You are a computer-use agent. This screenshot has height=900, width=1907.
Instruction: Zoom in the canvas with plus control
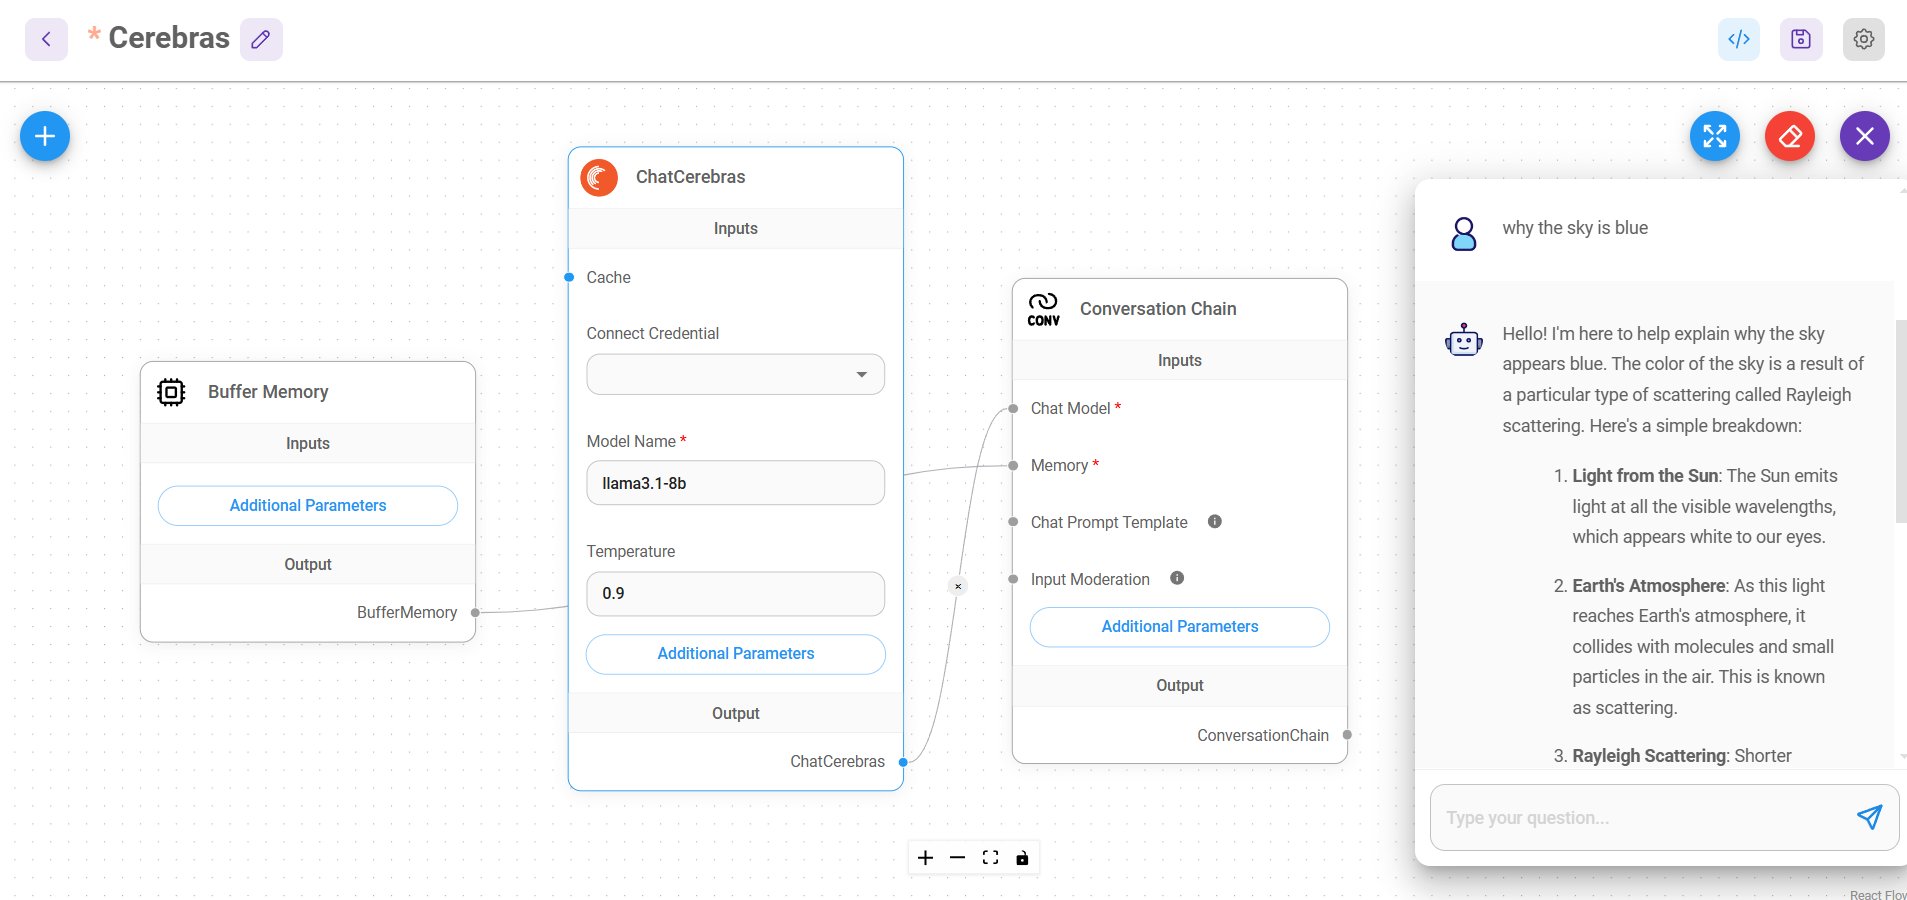[x=926, y=858]
